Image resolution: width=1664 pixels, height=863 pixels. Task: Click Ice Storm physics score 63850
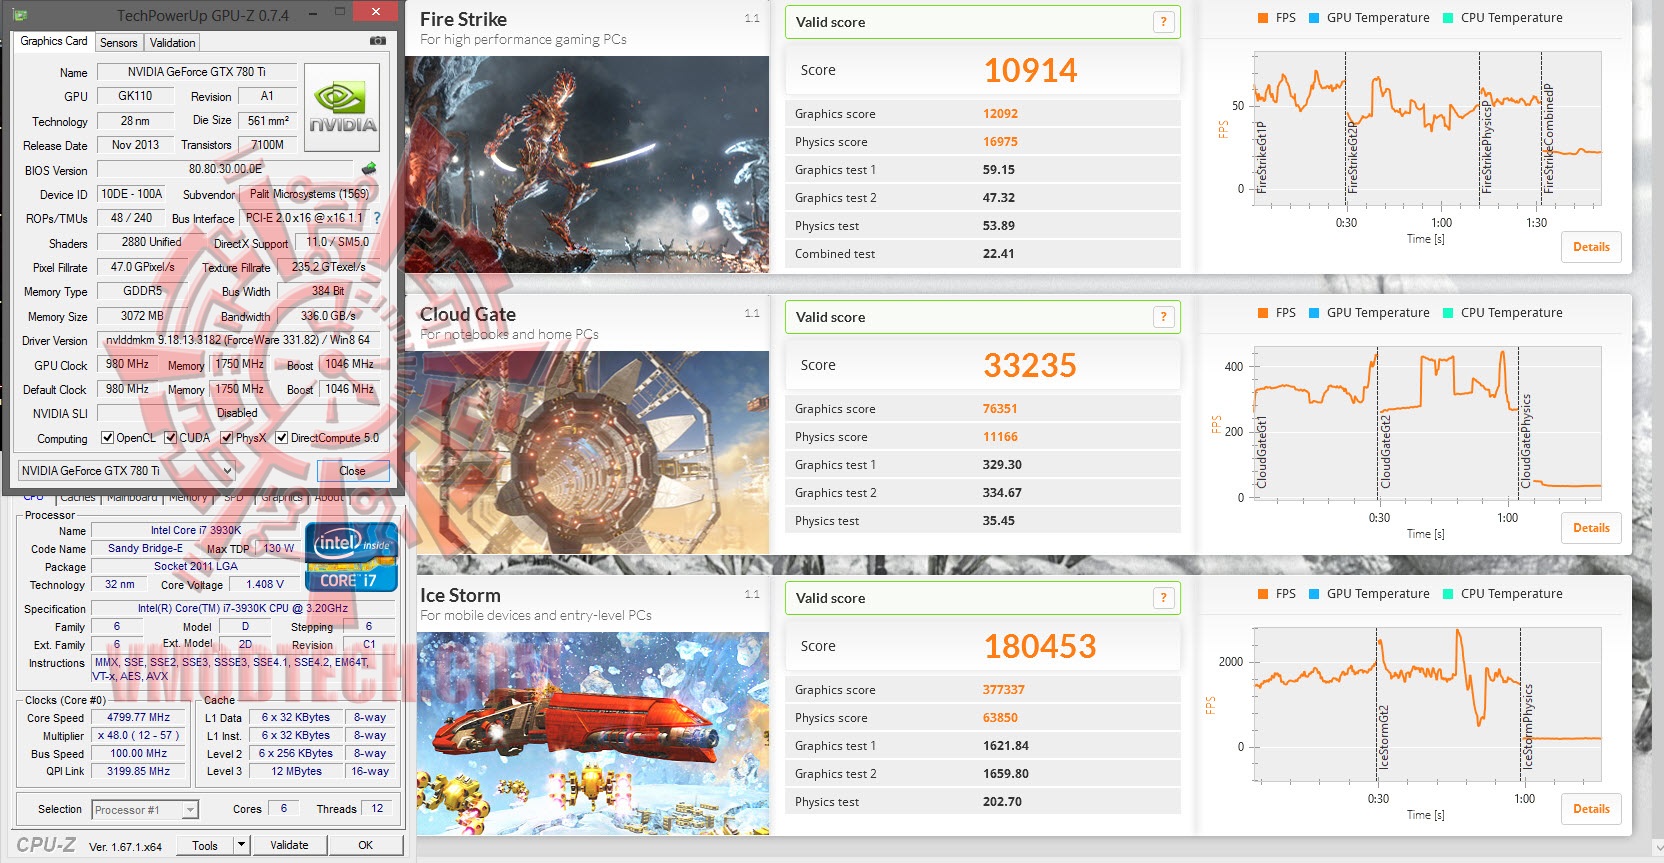click(1000, 718)
